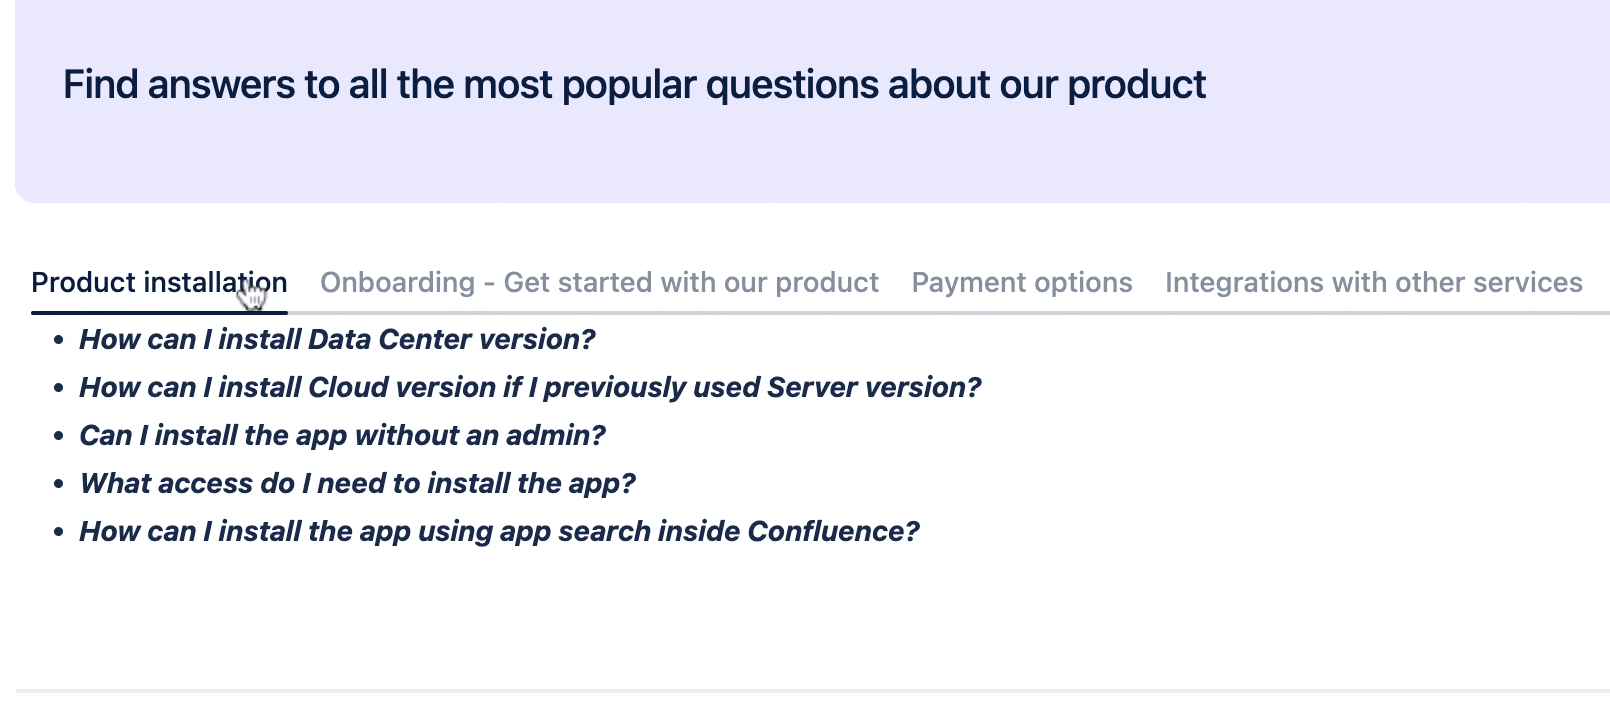
Task: Click the 'Find answers' banner heading
Action: (x=634, y=85)
